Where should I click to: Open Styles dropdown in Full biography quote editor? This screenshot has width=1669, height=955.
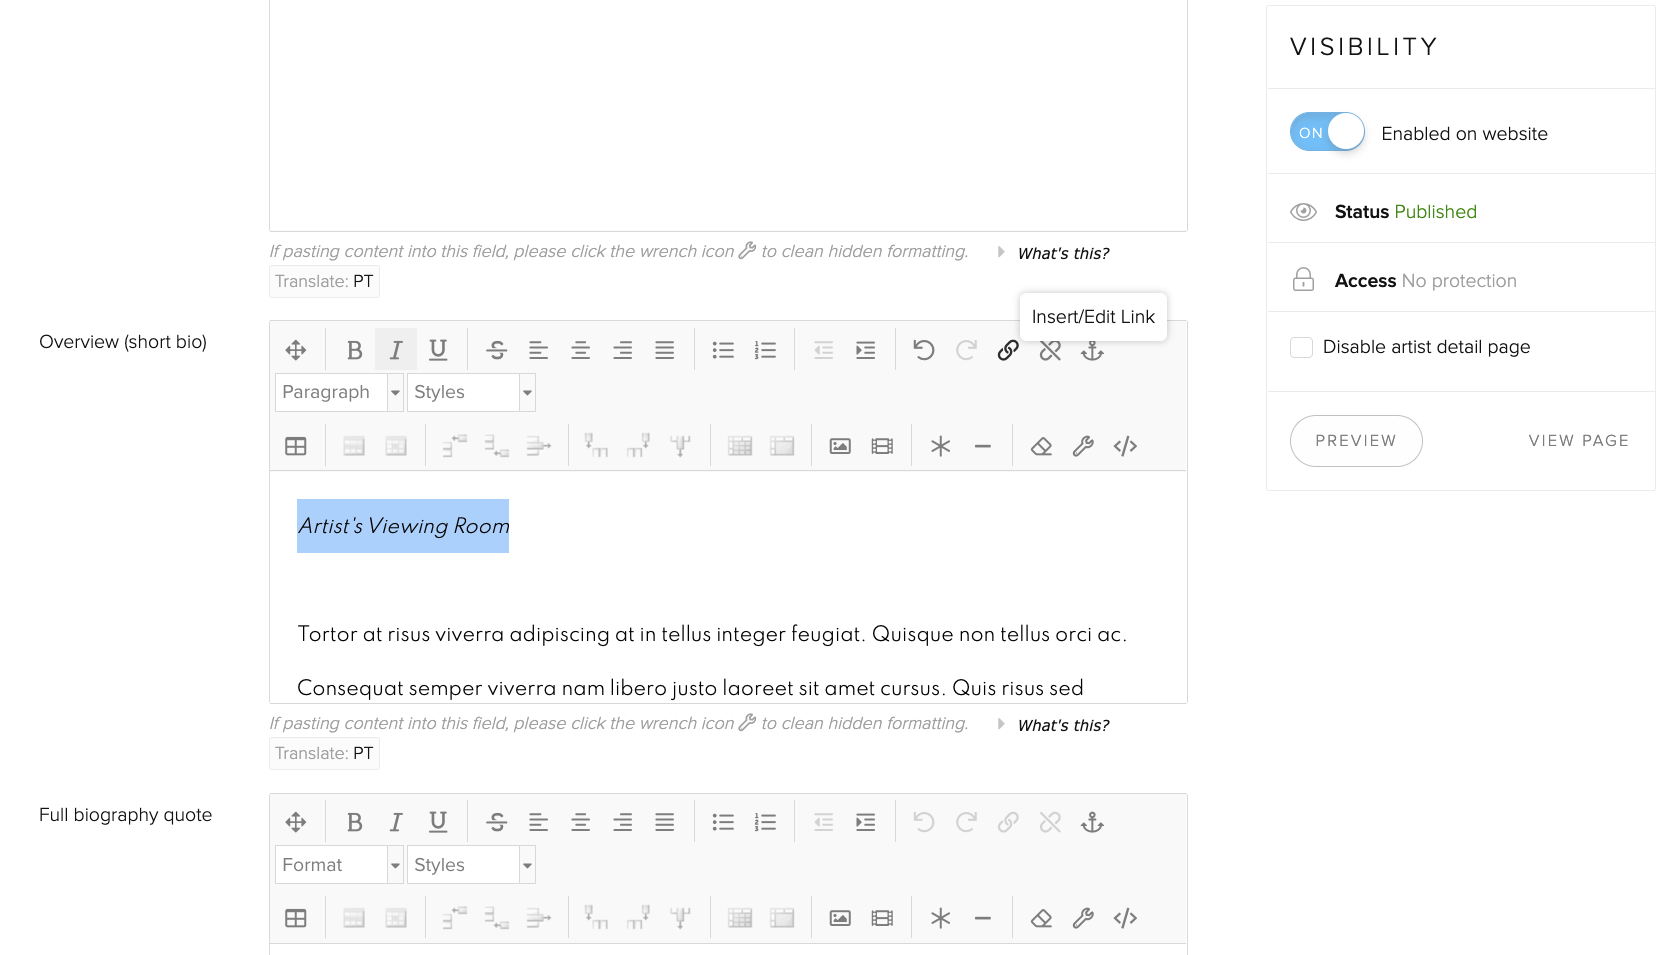pos(471,865)
